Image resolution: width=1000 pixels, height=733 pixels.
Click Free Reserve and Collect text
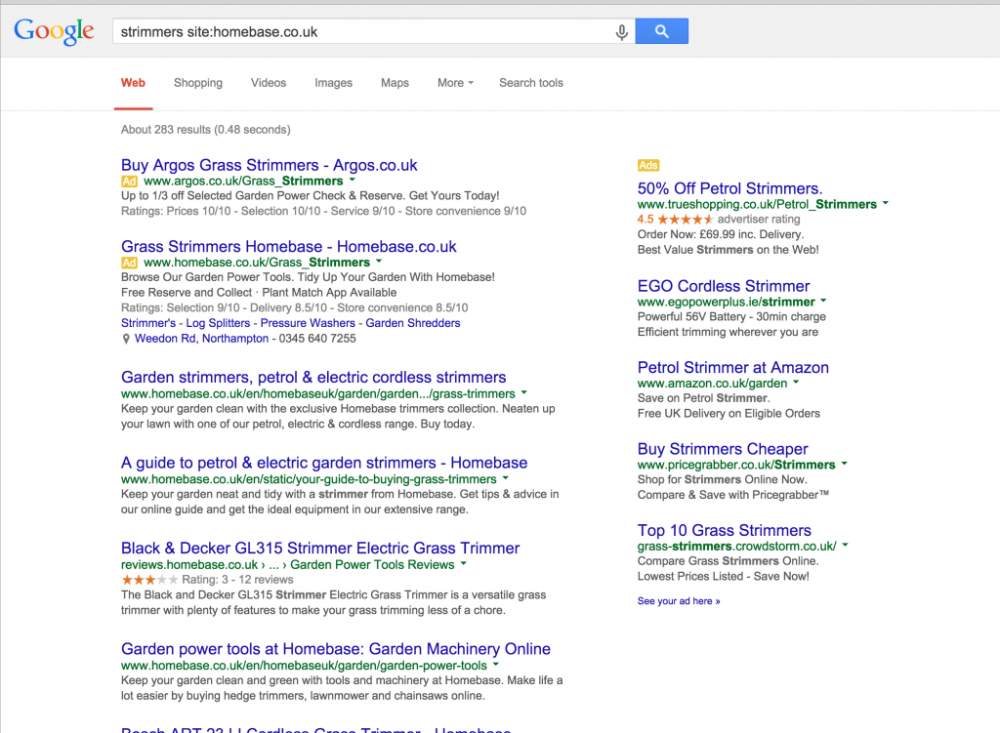pos(186,293)
